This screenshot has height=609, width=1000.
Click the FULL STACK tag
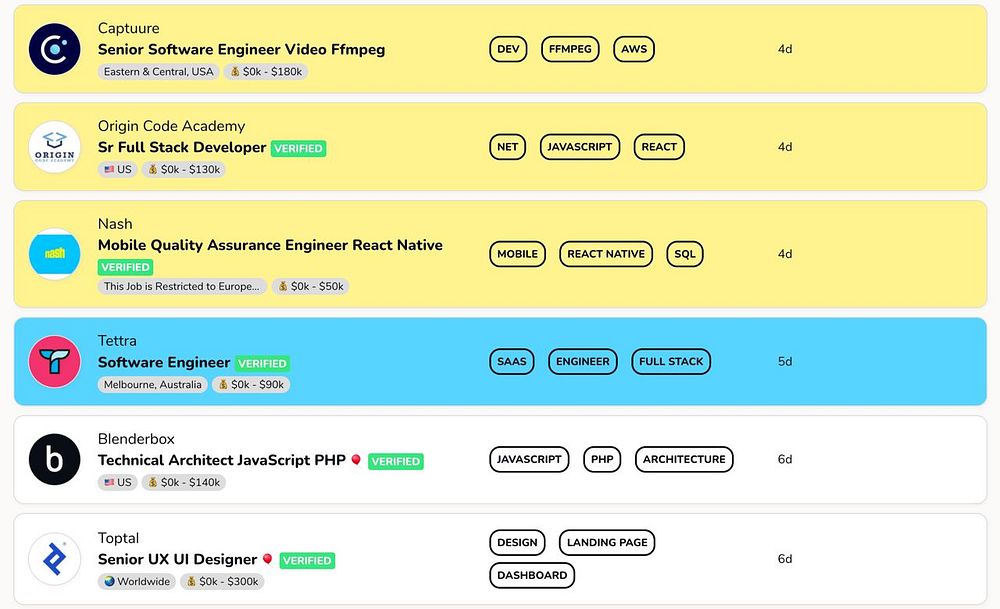coord(671,362)
